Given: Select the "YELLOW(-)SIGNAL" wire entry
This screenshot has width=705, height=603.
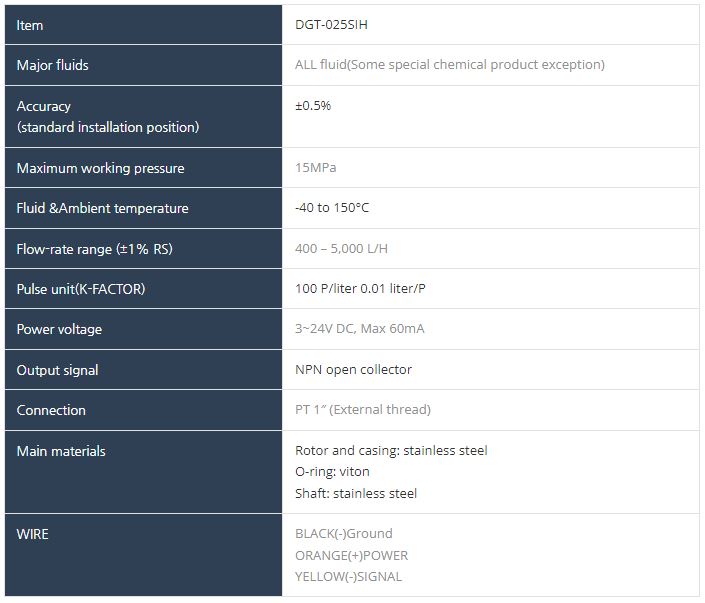Looking at the screenshot, I should click(x=348, y=576).
